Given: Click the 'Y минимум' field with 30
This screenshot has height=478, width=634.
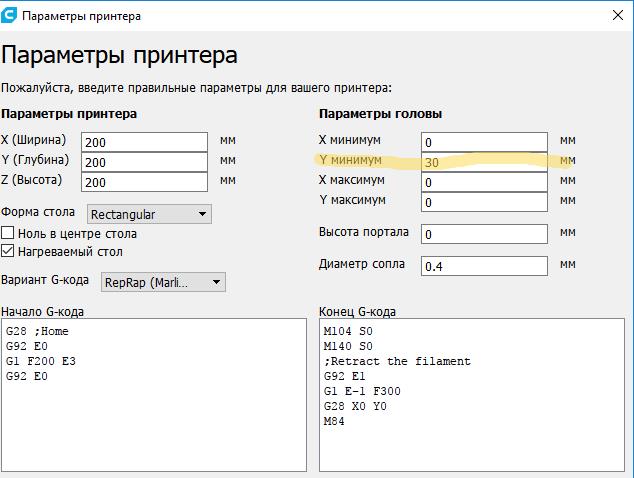Looking at the screenshot, I should point(483,162).
